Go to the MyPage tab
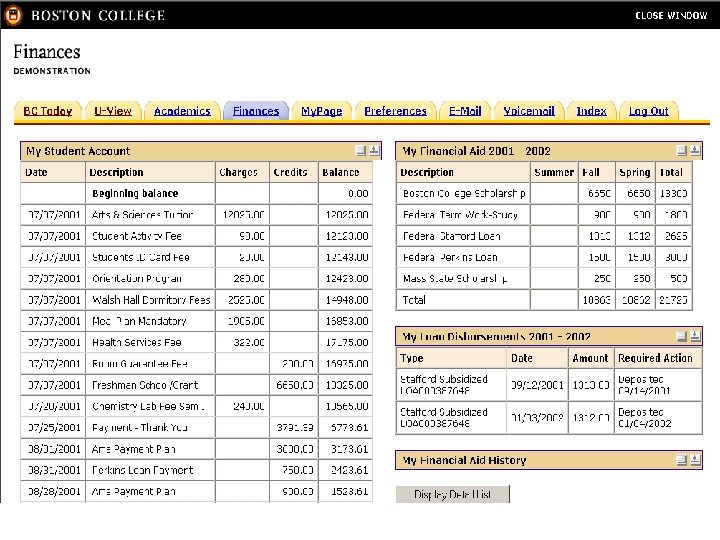Screen dimensions: 720x540 tap(321, 111)
